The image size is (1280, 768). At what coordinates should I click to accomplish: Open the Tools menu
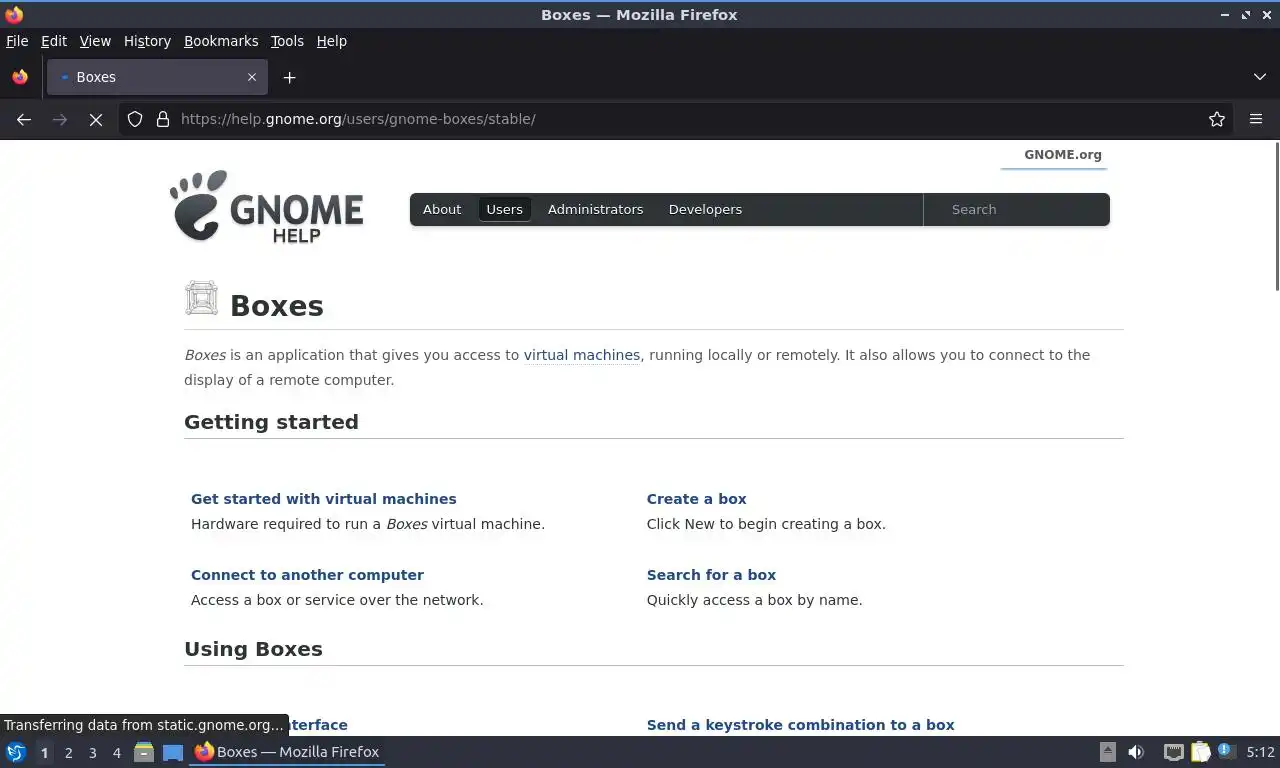[287, 41]
